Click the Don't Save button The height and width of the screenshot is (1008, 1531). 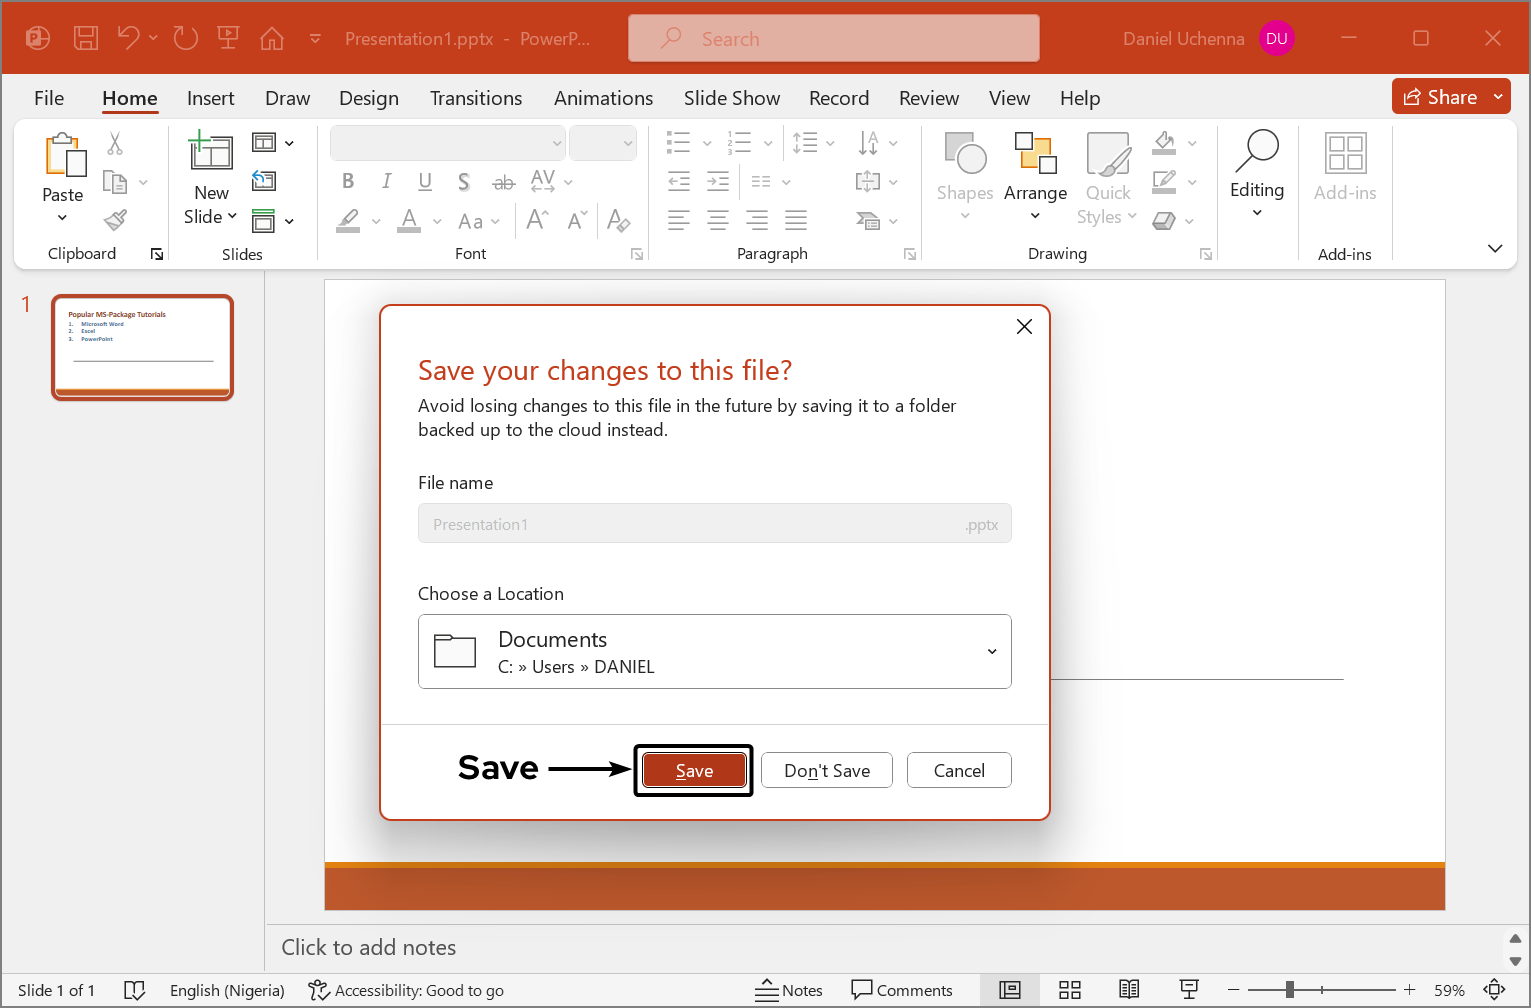826,771
